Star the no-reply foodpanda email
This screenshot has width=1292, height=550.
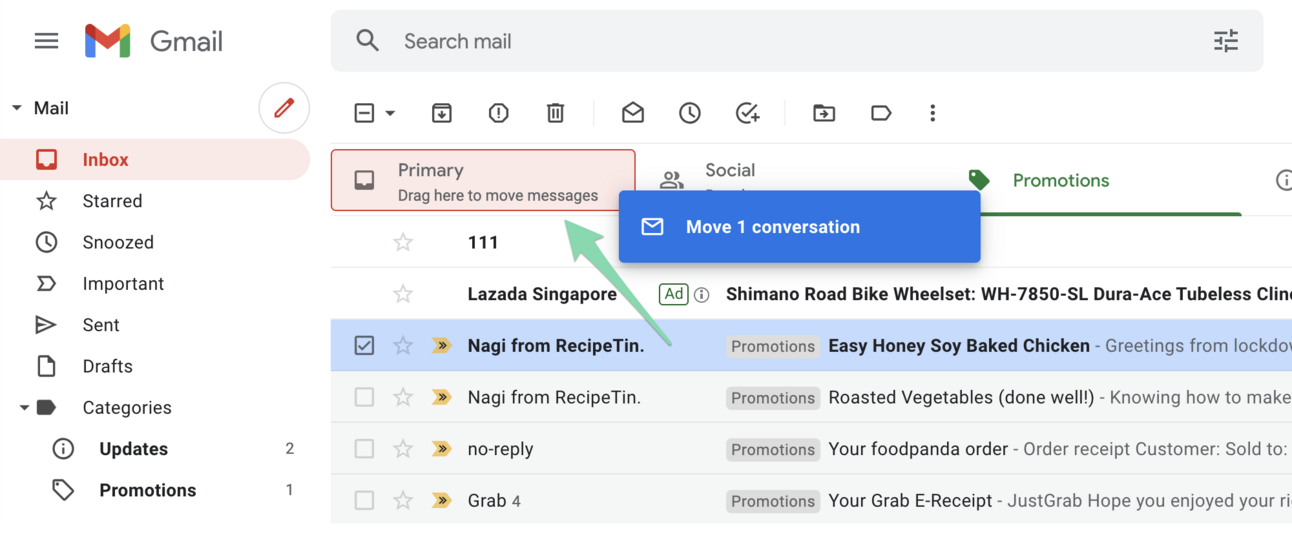tap(403, 449)
